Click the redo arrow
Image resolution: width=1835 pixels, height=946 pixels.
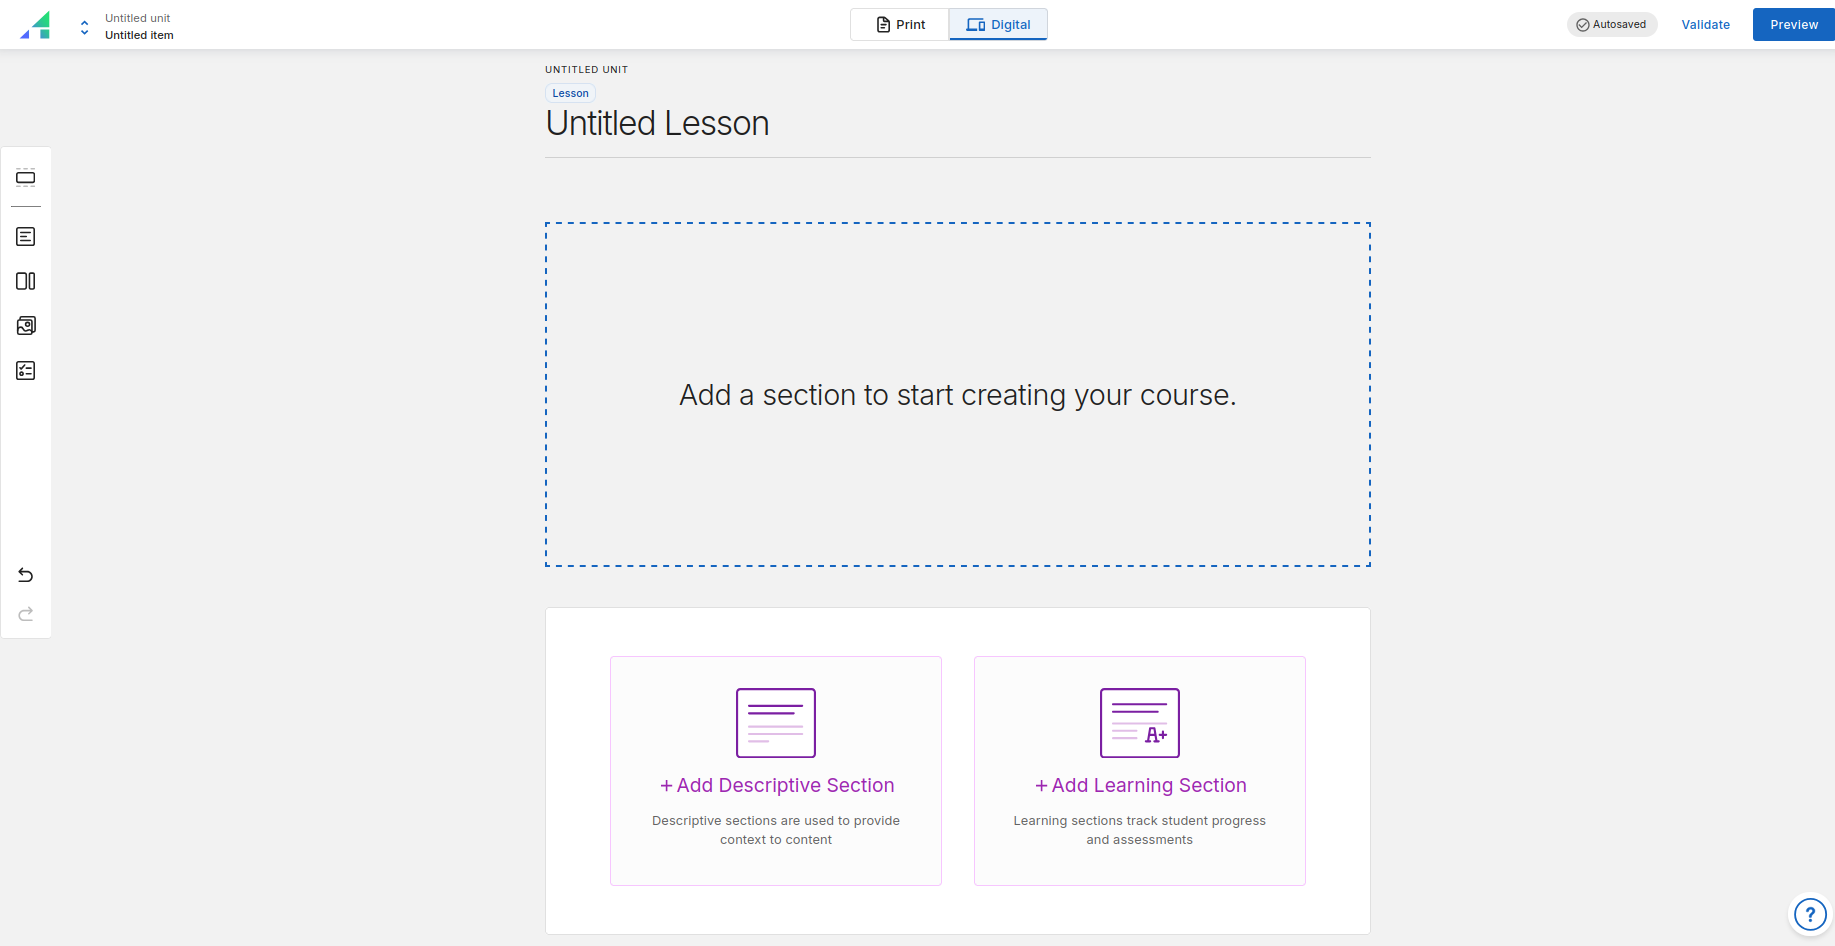coord(26,614)
